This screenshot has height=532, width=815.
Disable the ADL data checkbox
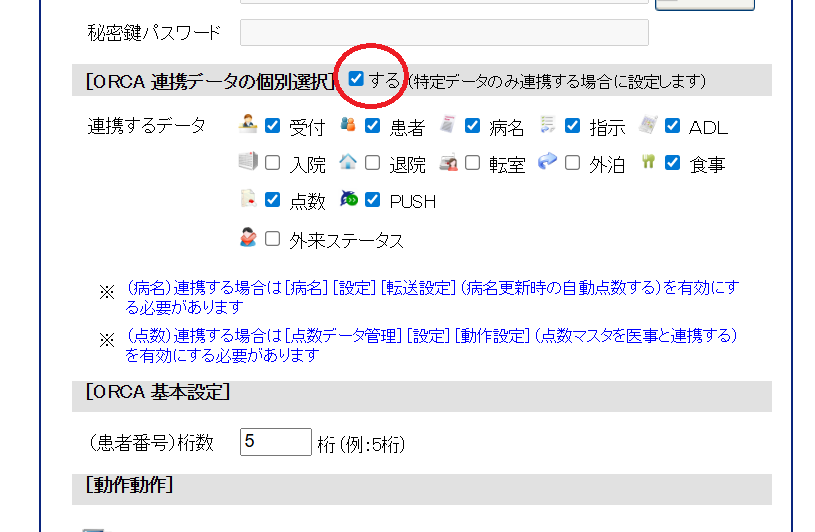(672, 126)
